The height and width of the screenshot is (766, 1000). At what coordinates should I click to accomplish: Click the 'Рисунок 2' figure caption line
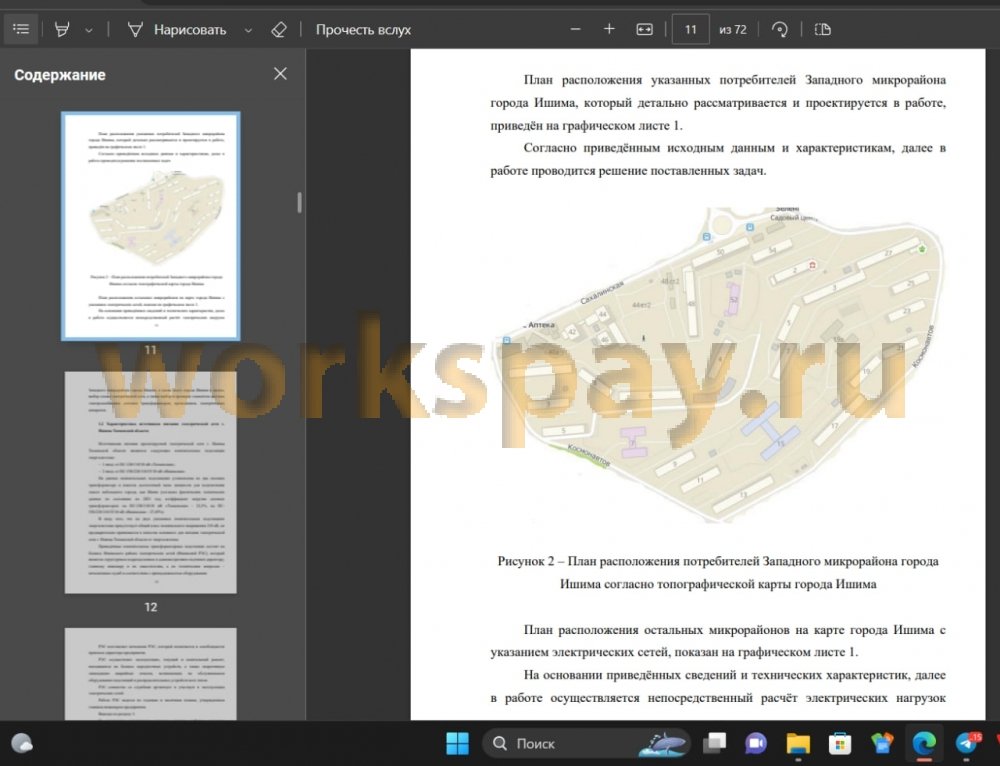coord(717,561)
